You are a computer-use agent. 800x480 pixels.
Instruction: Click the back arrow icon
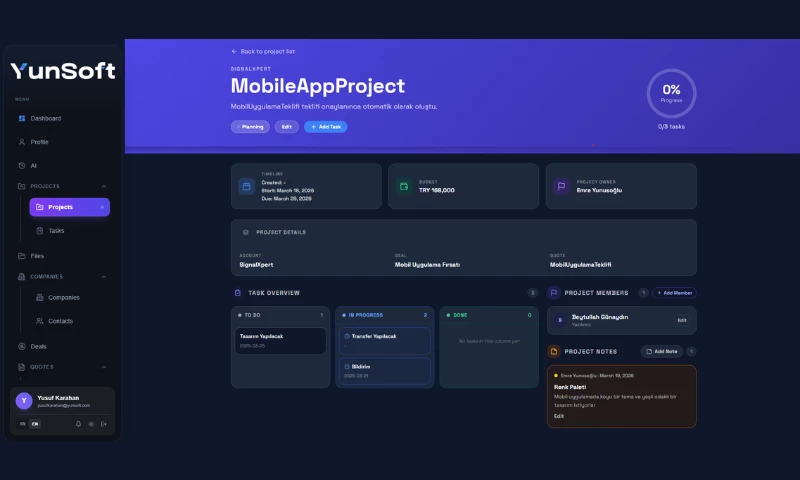point(234,52)
